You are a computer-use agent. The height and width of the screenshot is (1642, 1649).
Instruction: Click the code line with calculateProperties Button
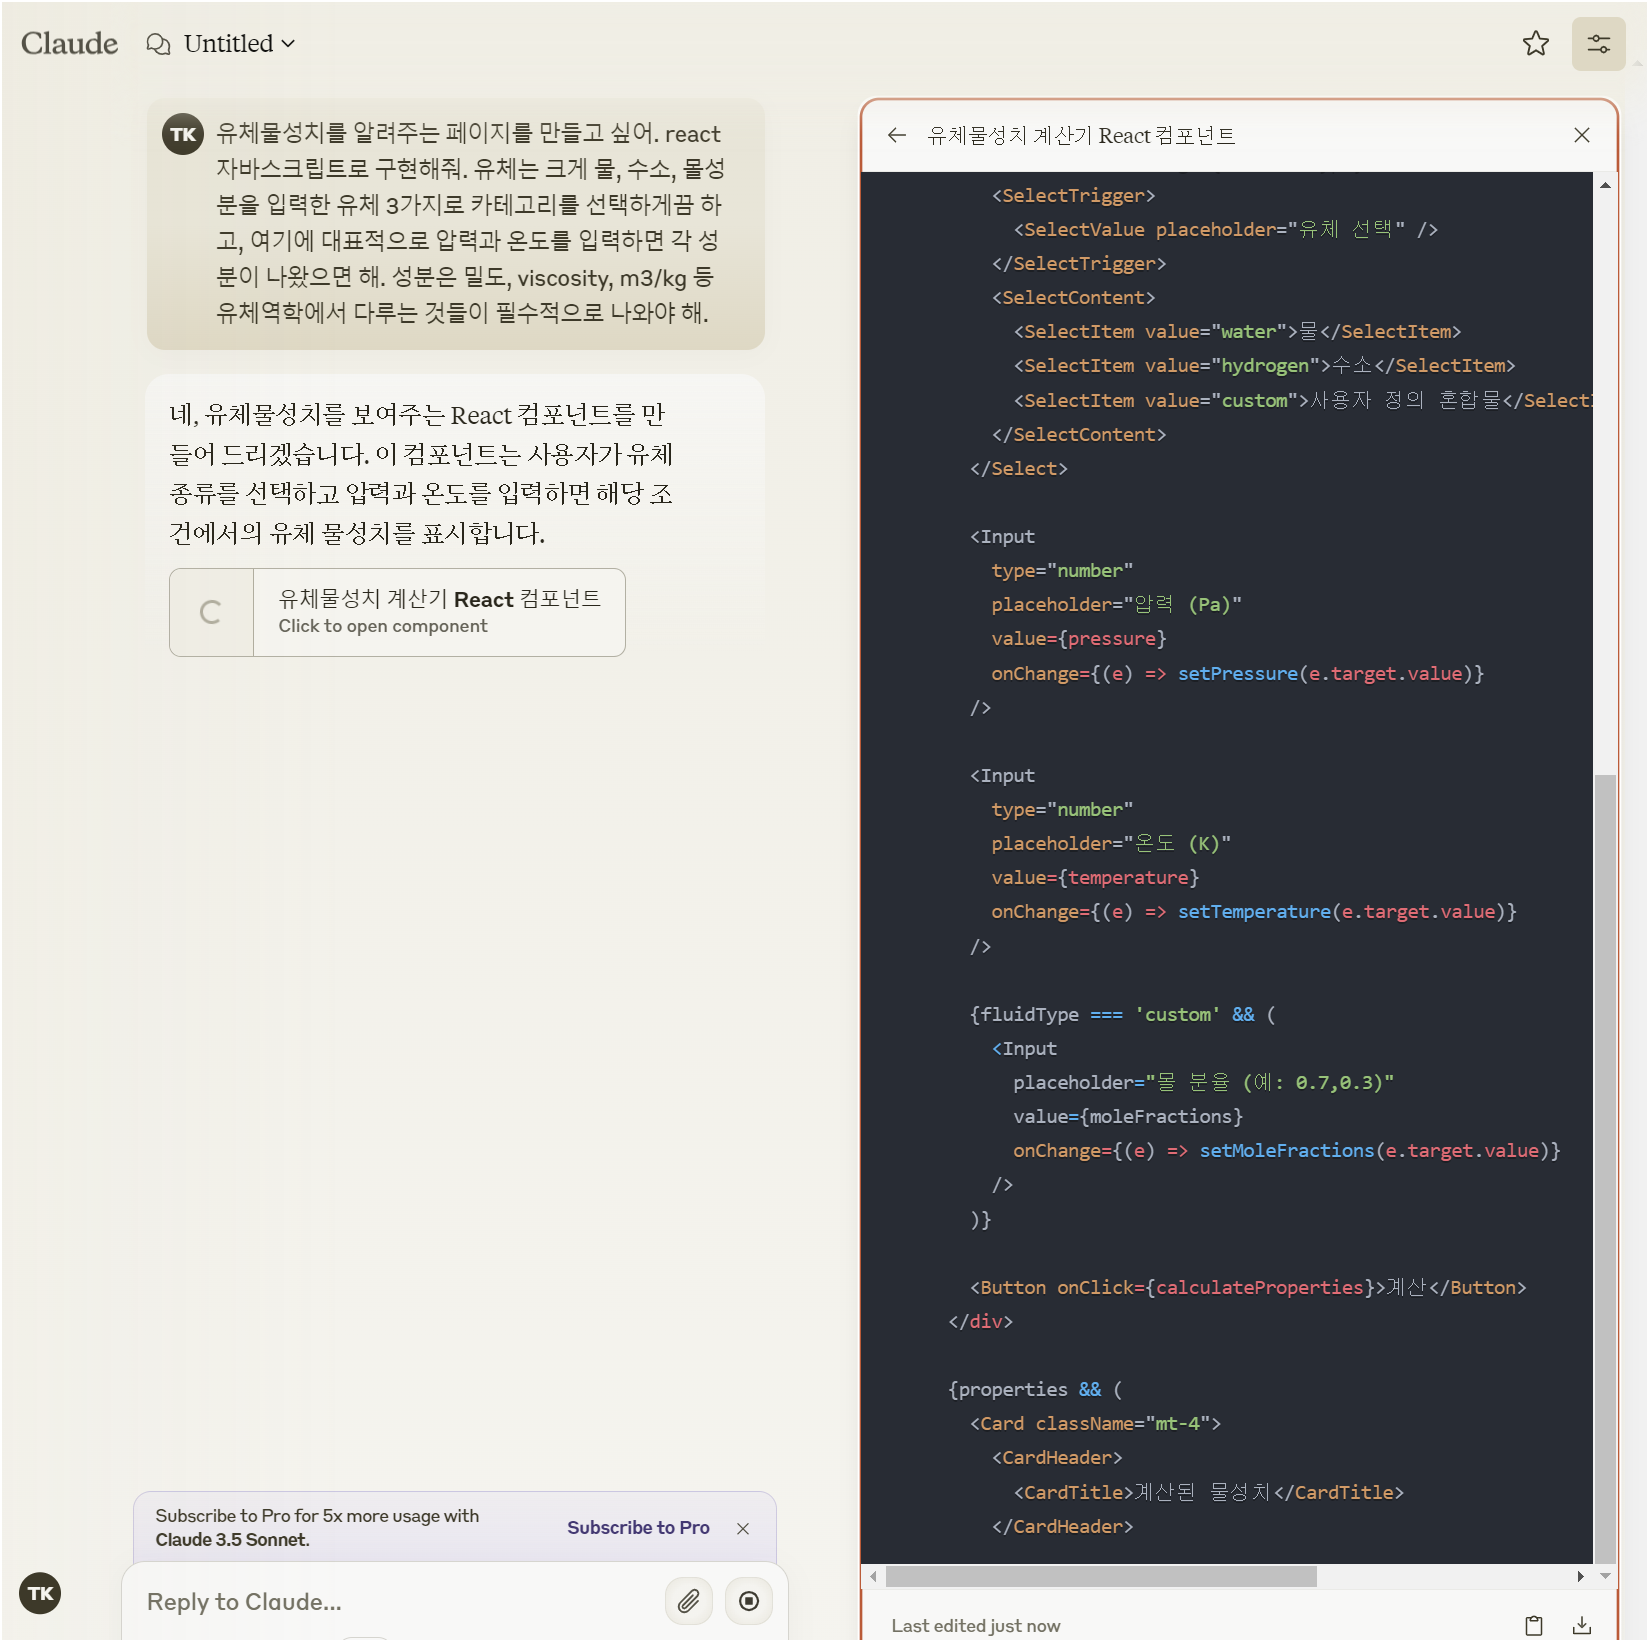pyautogui.click(x=1247, y=1287)
